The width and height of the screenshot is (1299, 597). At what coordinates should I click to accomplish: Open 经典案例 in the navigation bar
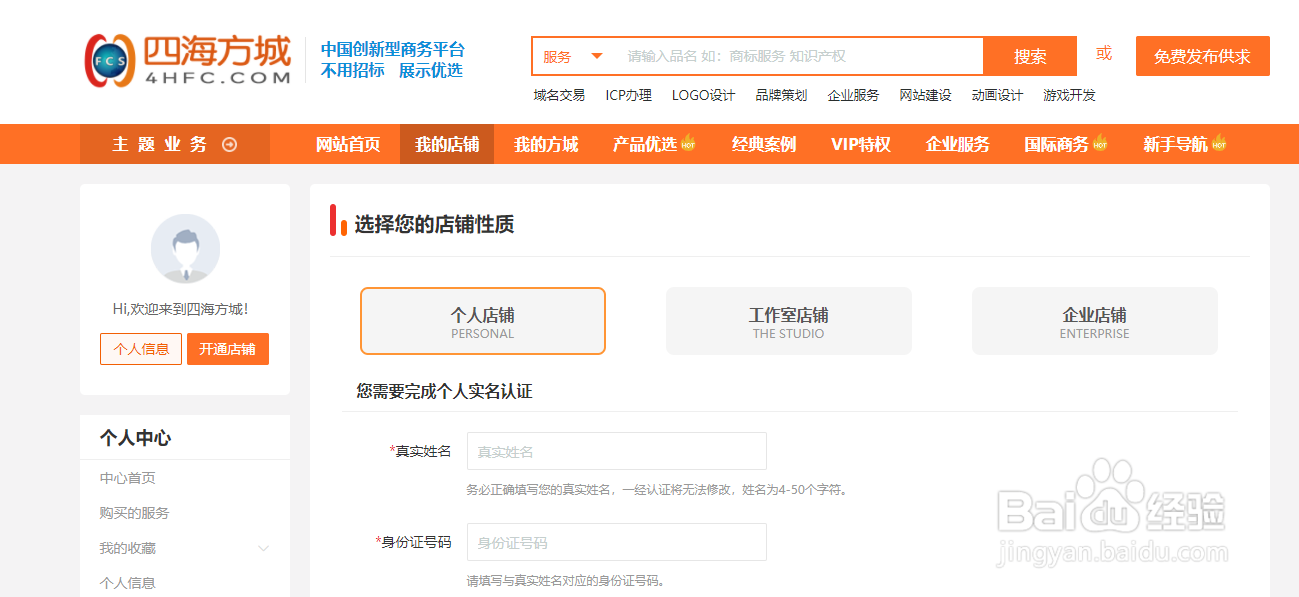click(x=764, y=144)
